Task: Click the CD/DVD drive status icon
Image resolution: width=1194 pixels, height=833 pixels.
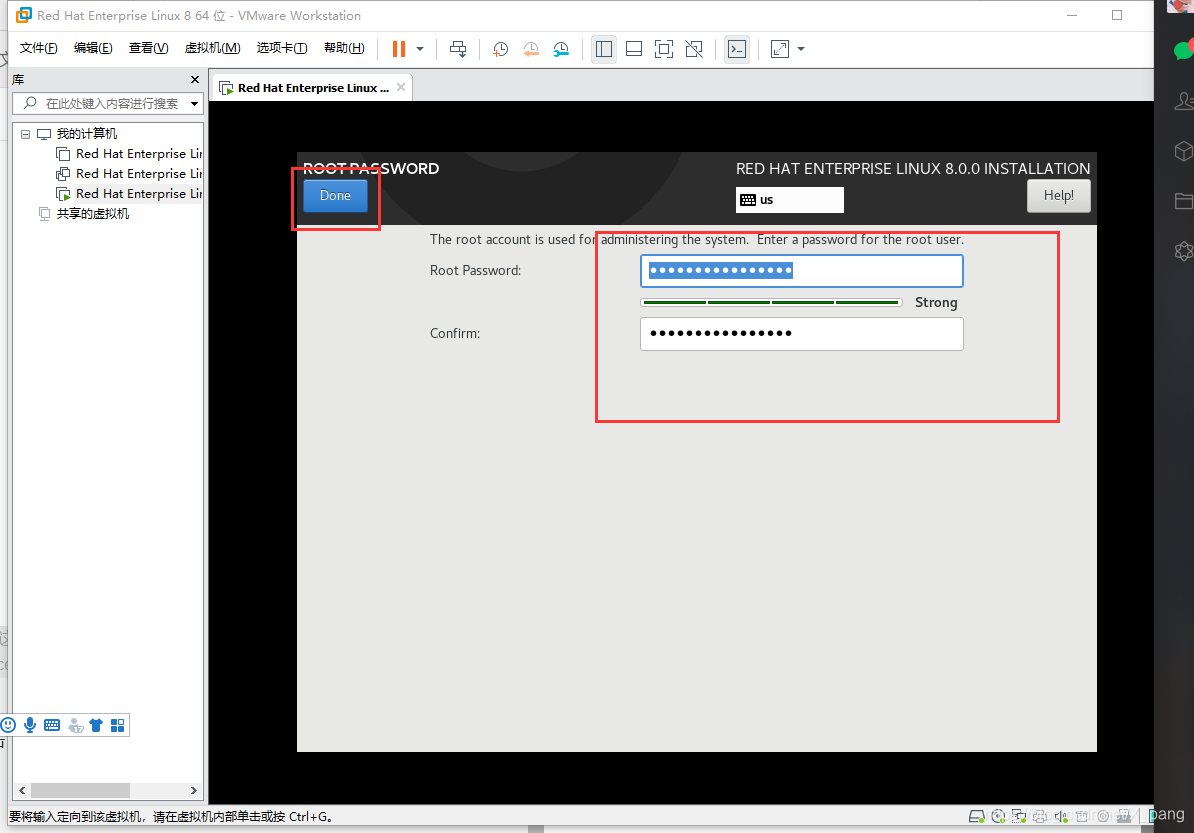Action: pos(998,816)
